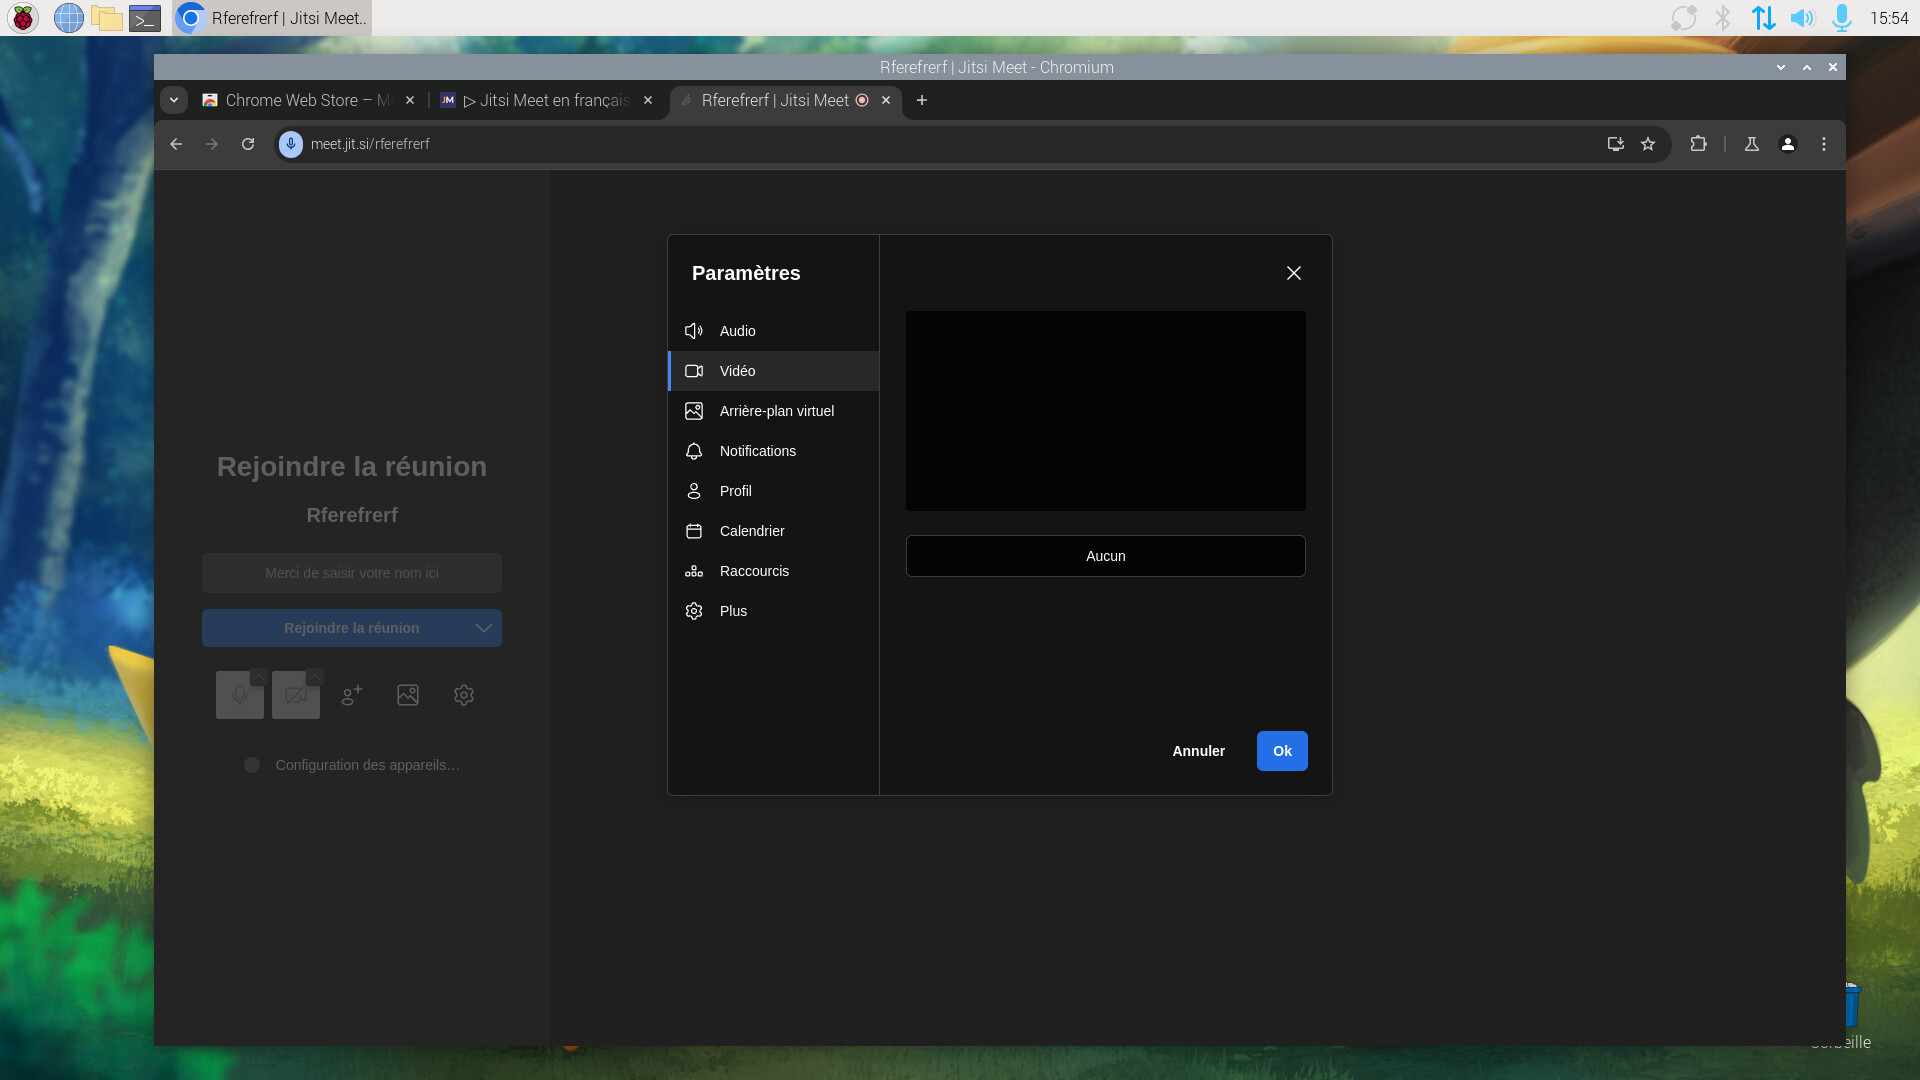Open the file manager from the taskbar
Image resolution: width=1920 pixels, height=1080 pixels.
pos(107,18)
